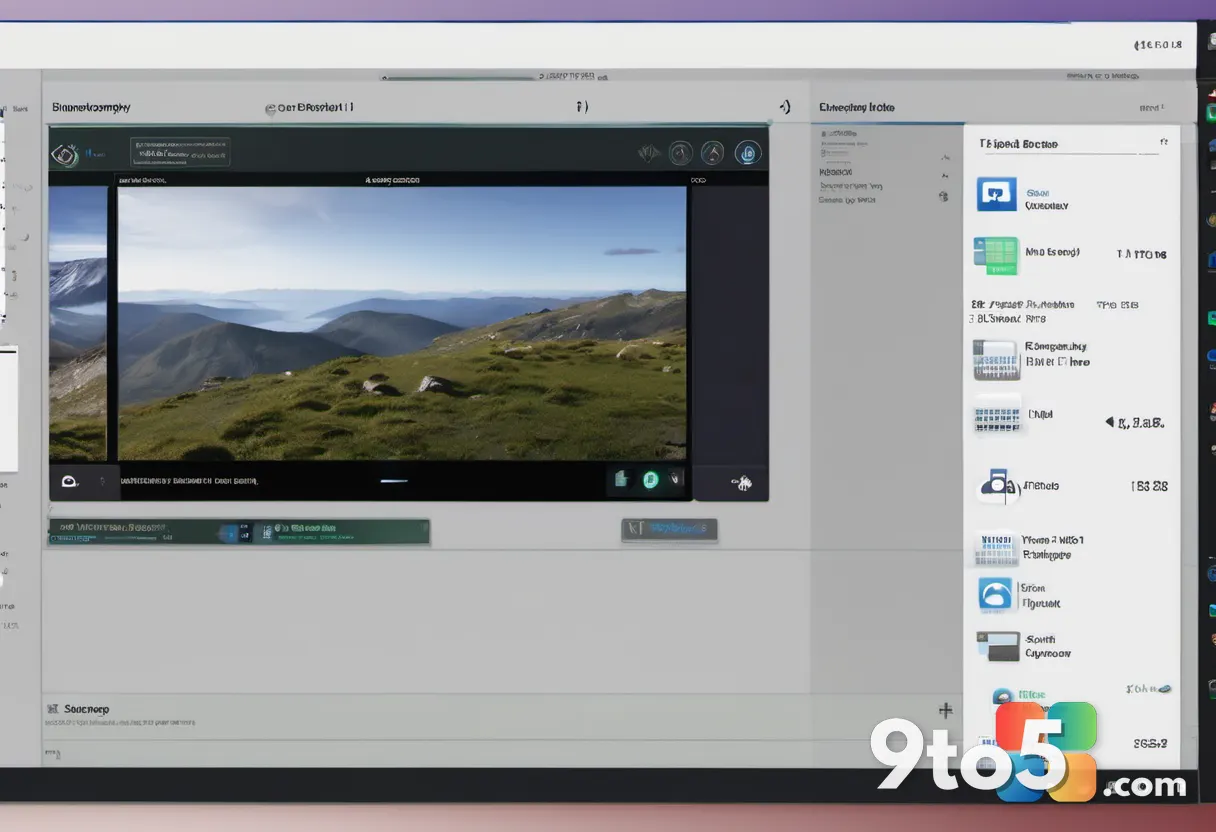Select the compass-like round icon in viewer header
This screenshot has width=1216, height=832.
[681, 153]
